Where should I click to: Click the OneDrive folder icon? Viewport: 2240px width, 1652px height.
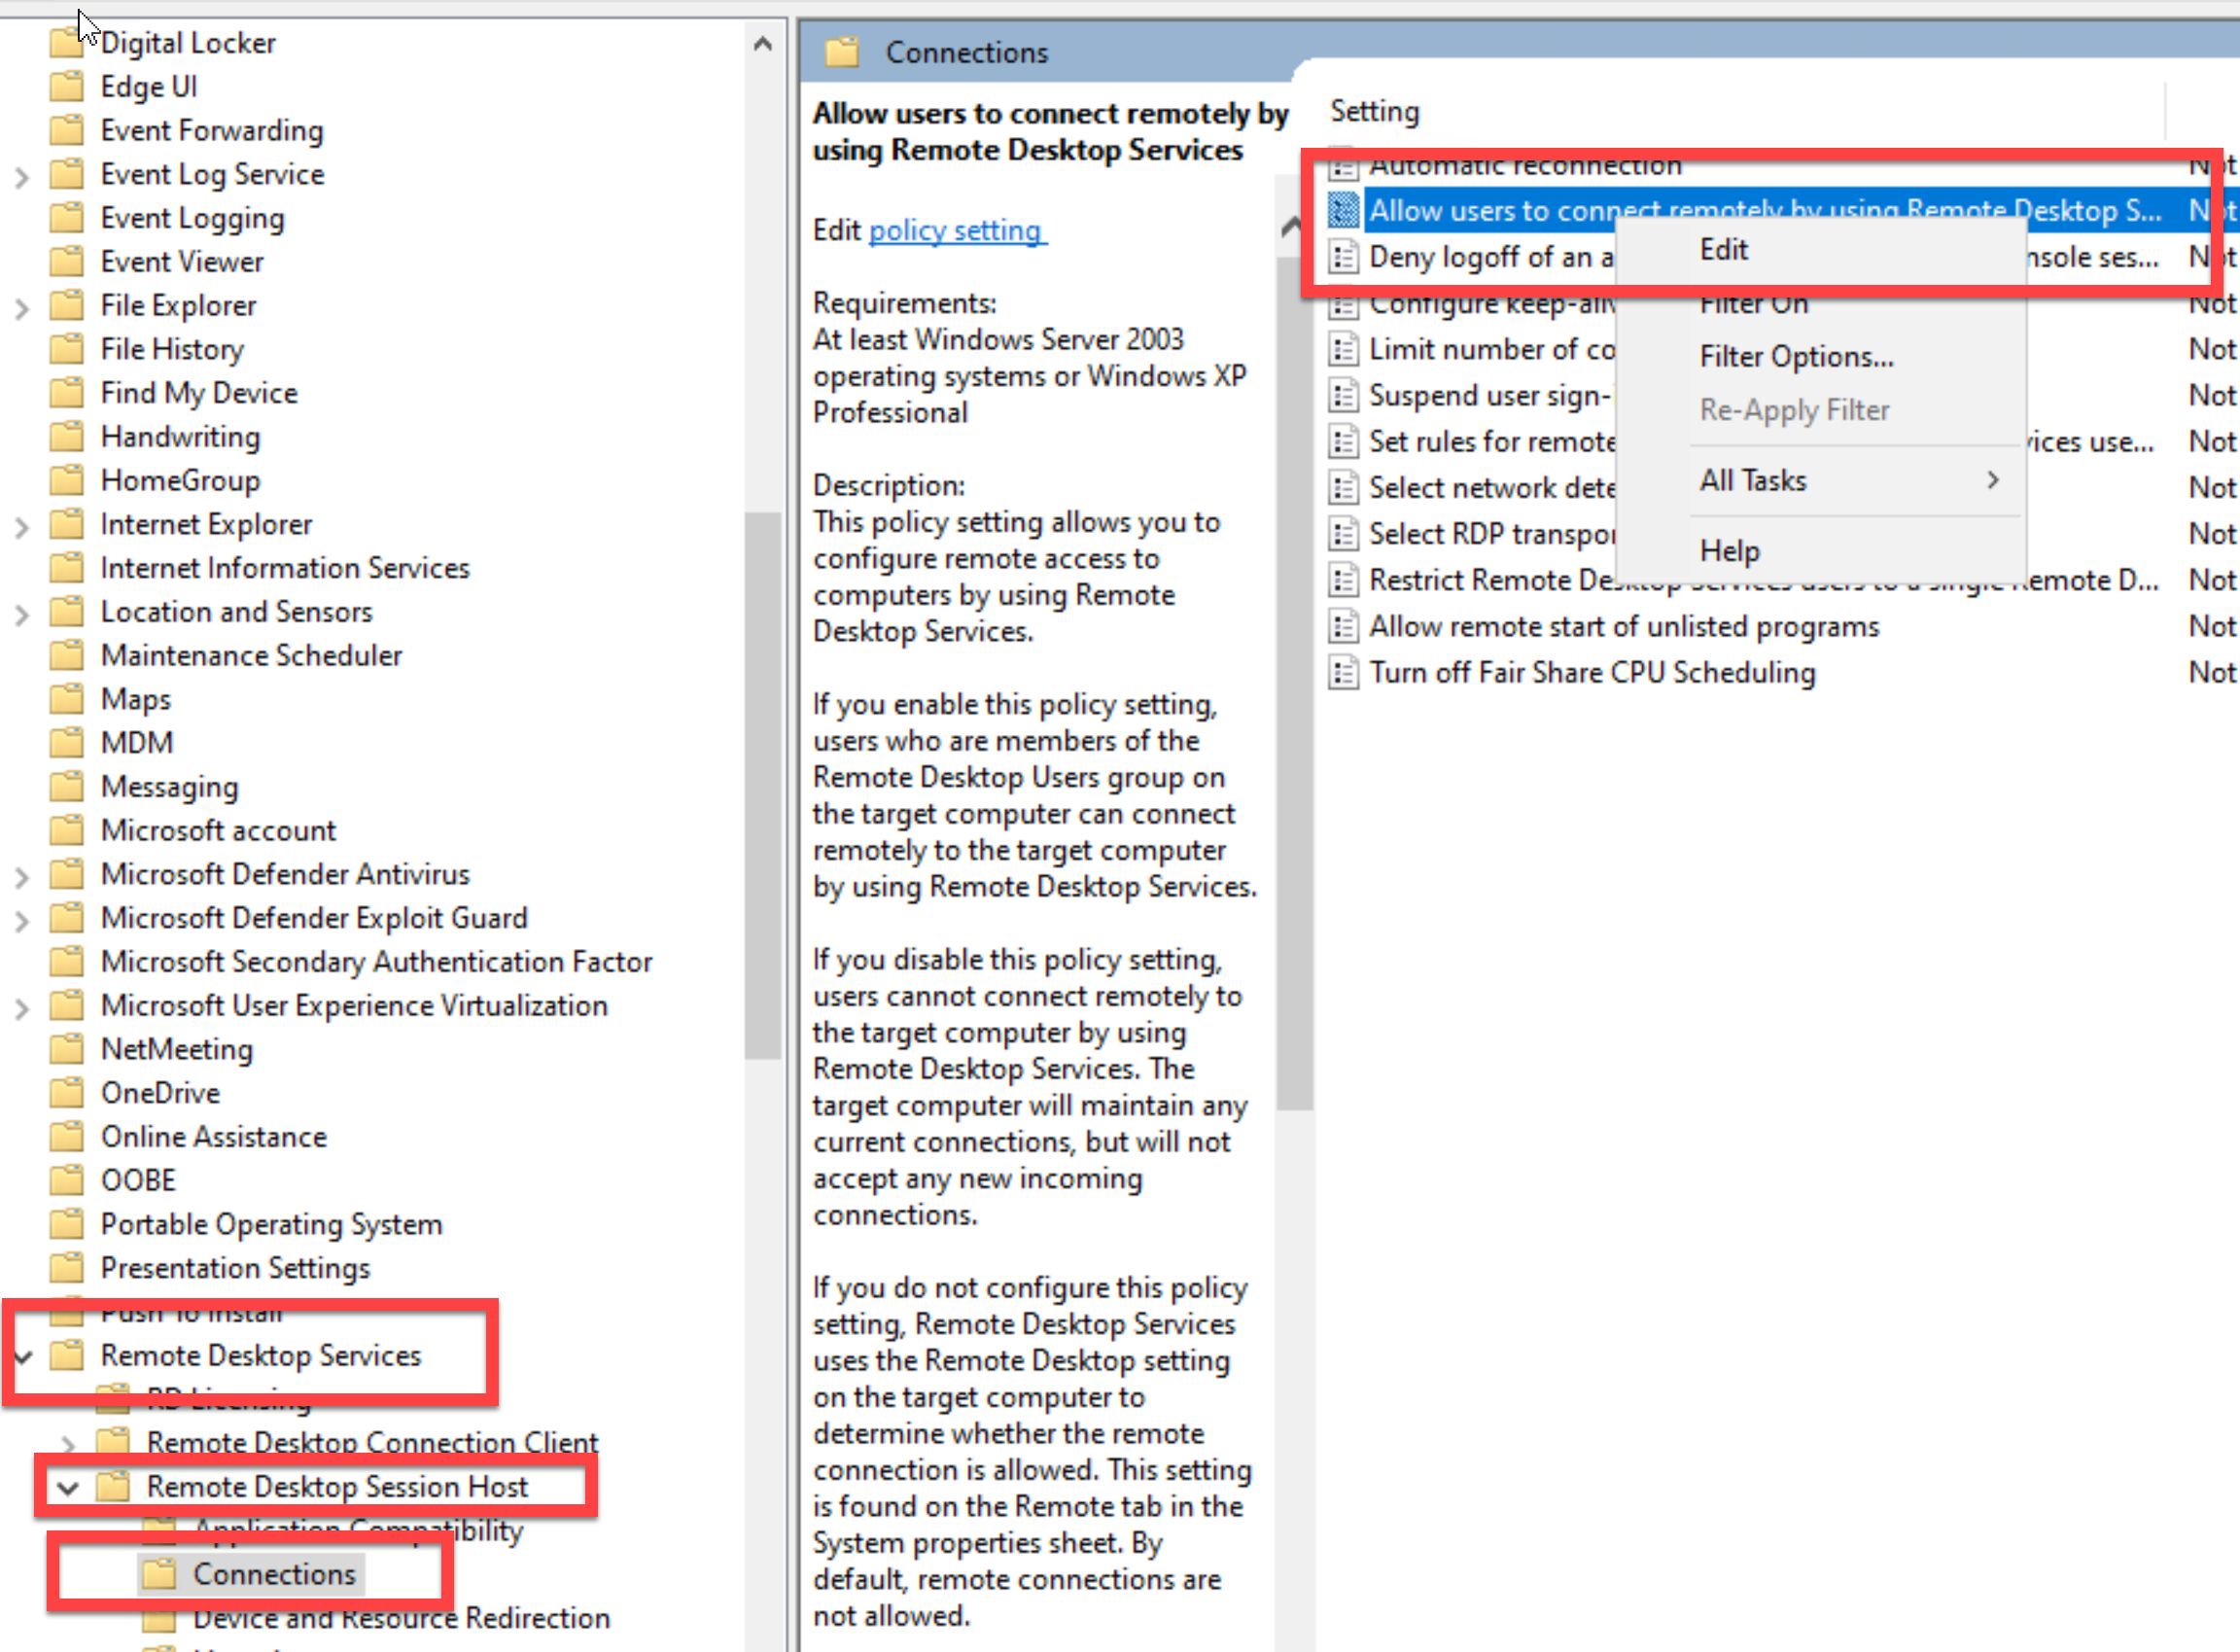67,1093
